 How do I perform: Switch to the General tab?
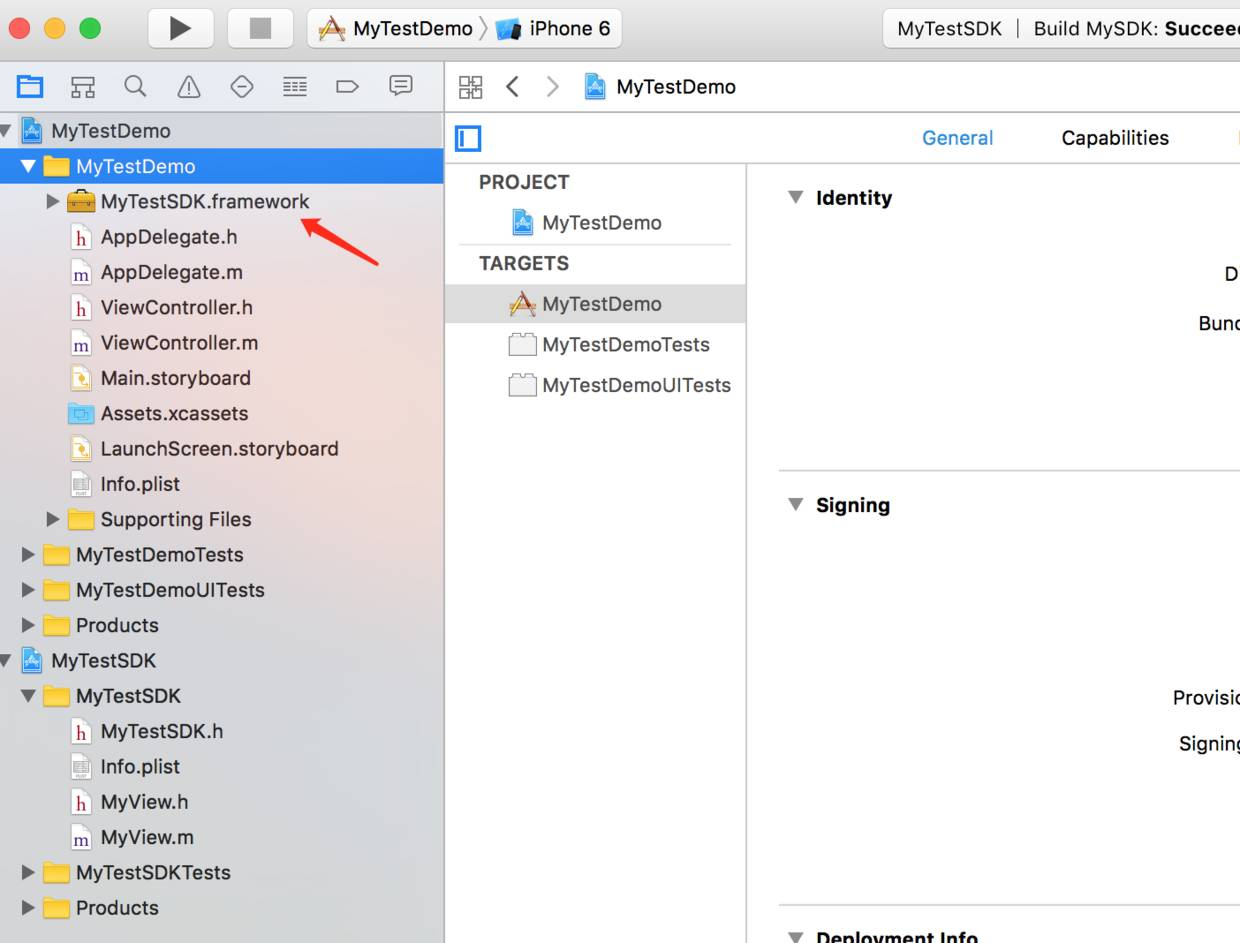(957, 138)
